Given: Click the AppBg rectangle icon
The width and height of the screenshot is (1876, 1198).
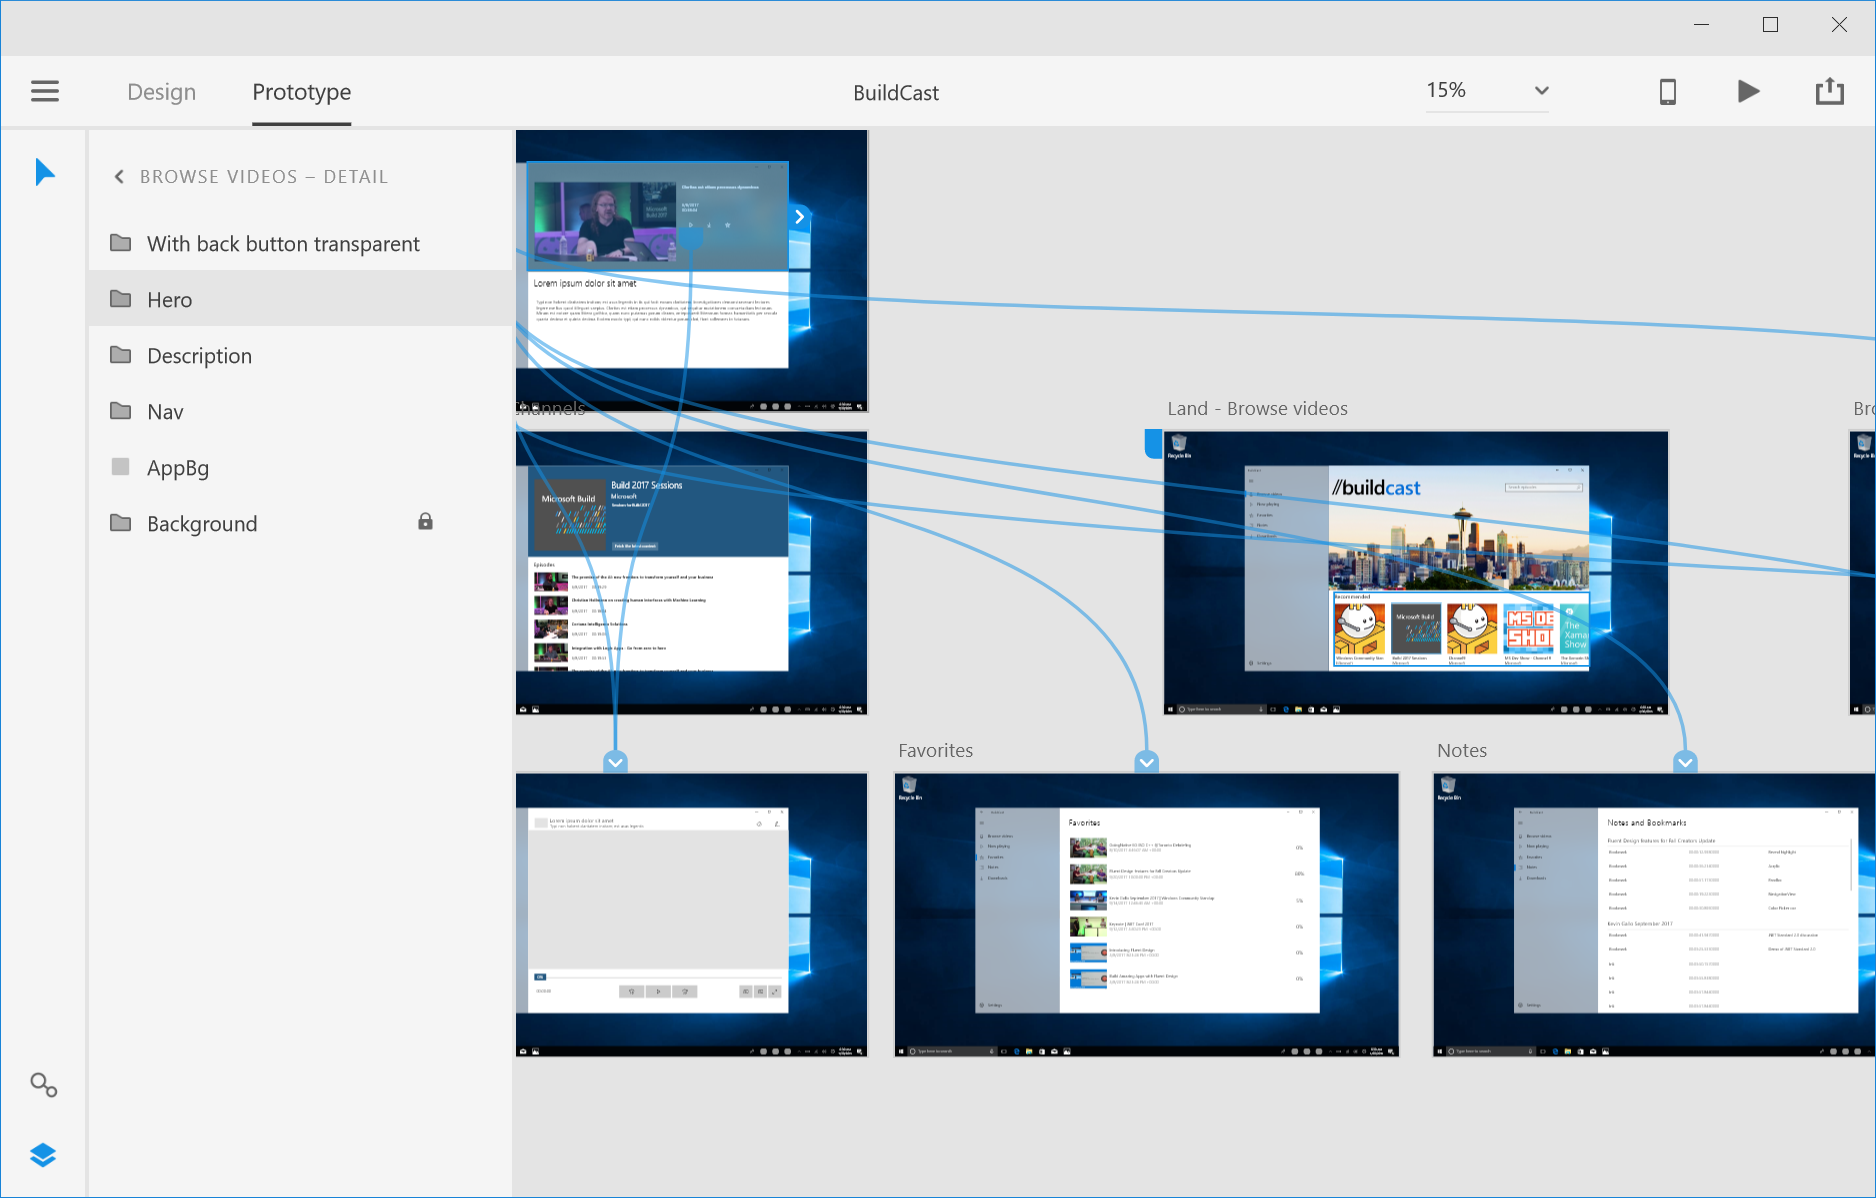Looking at the screenshot, I should (121, 466).
